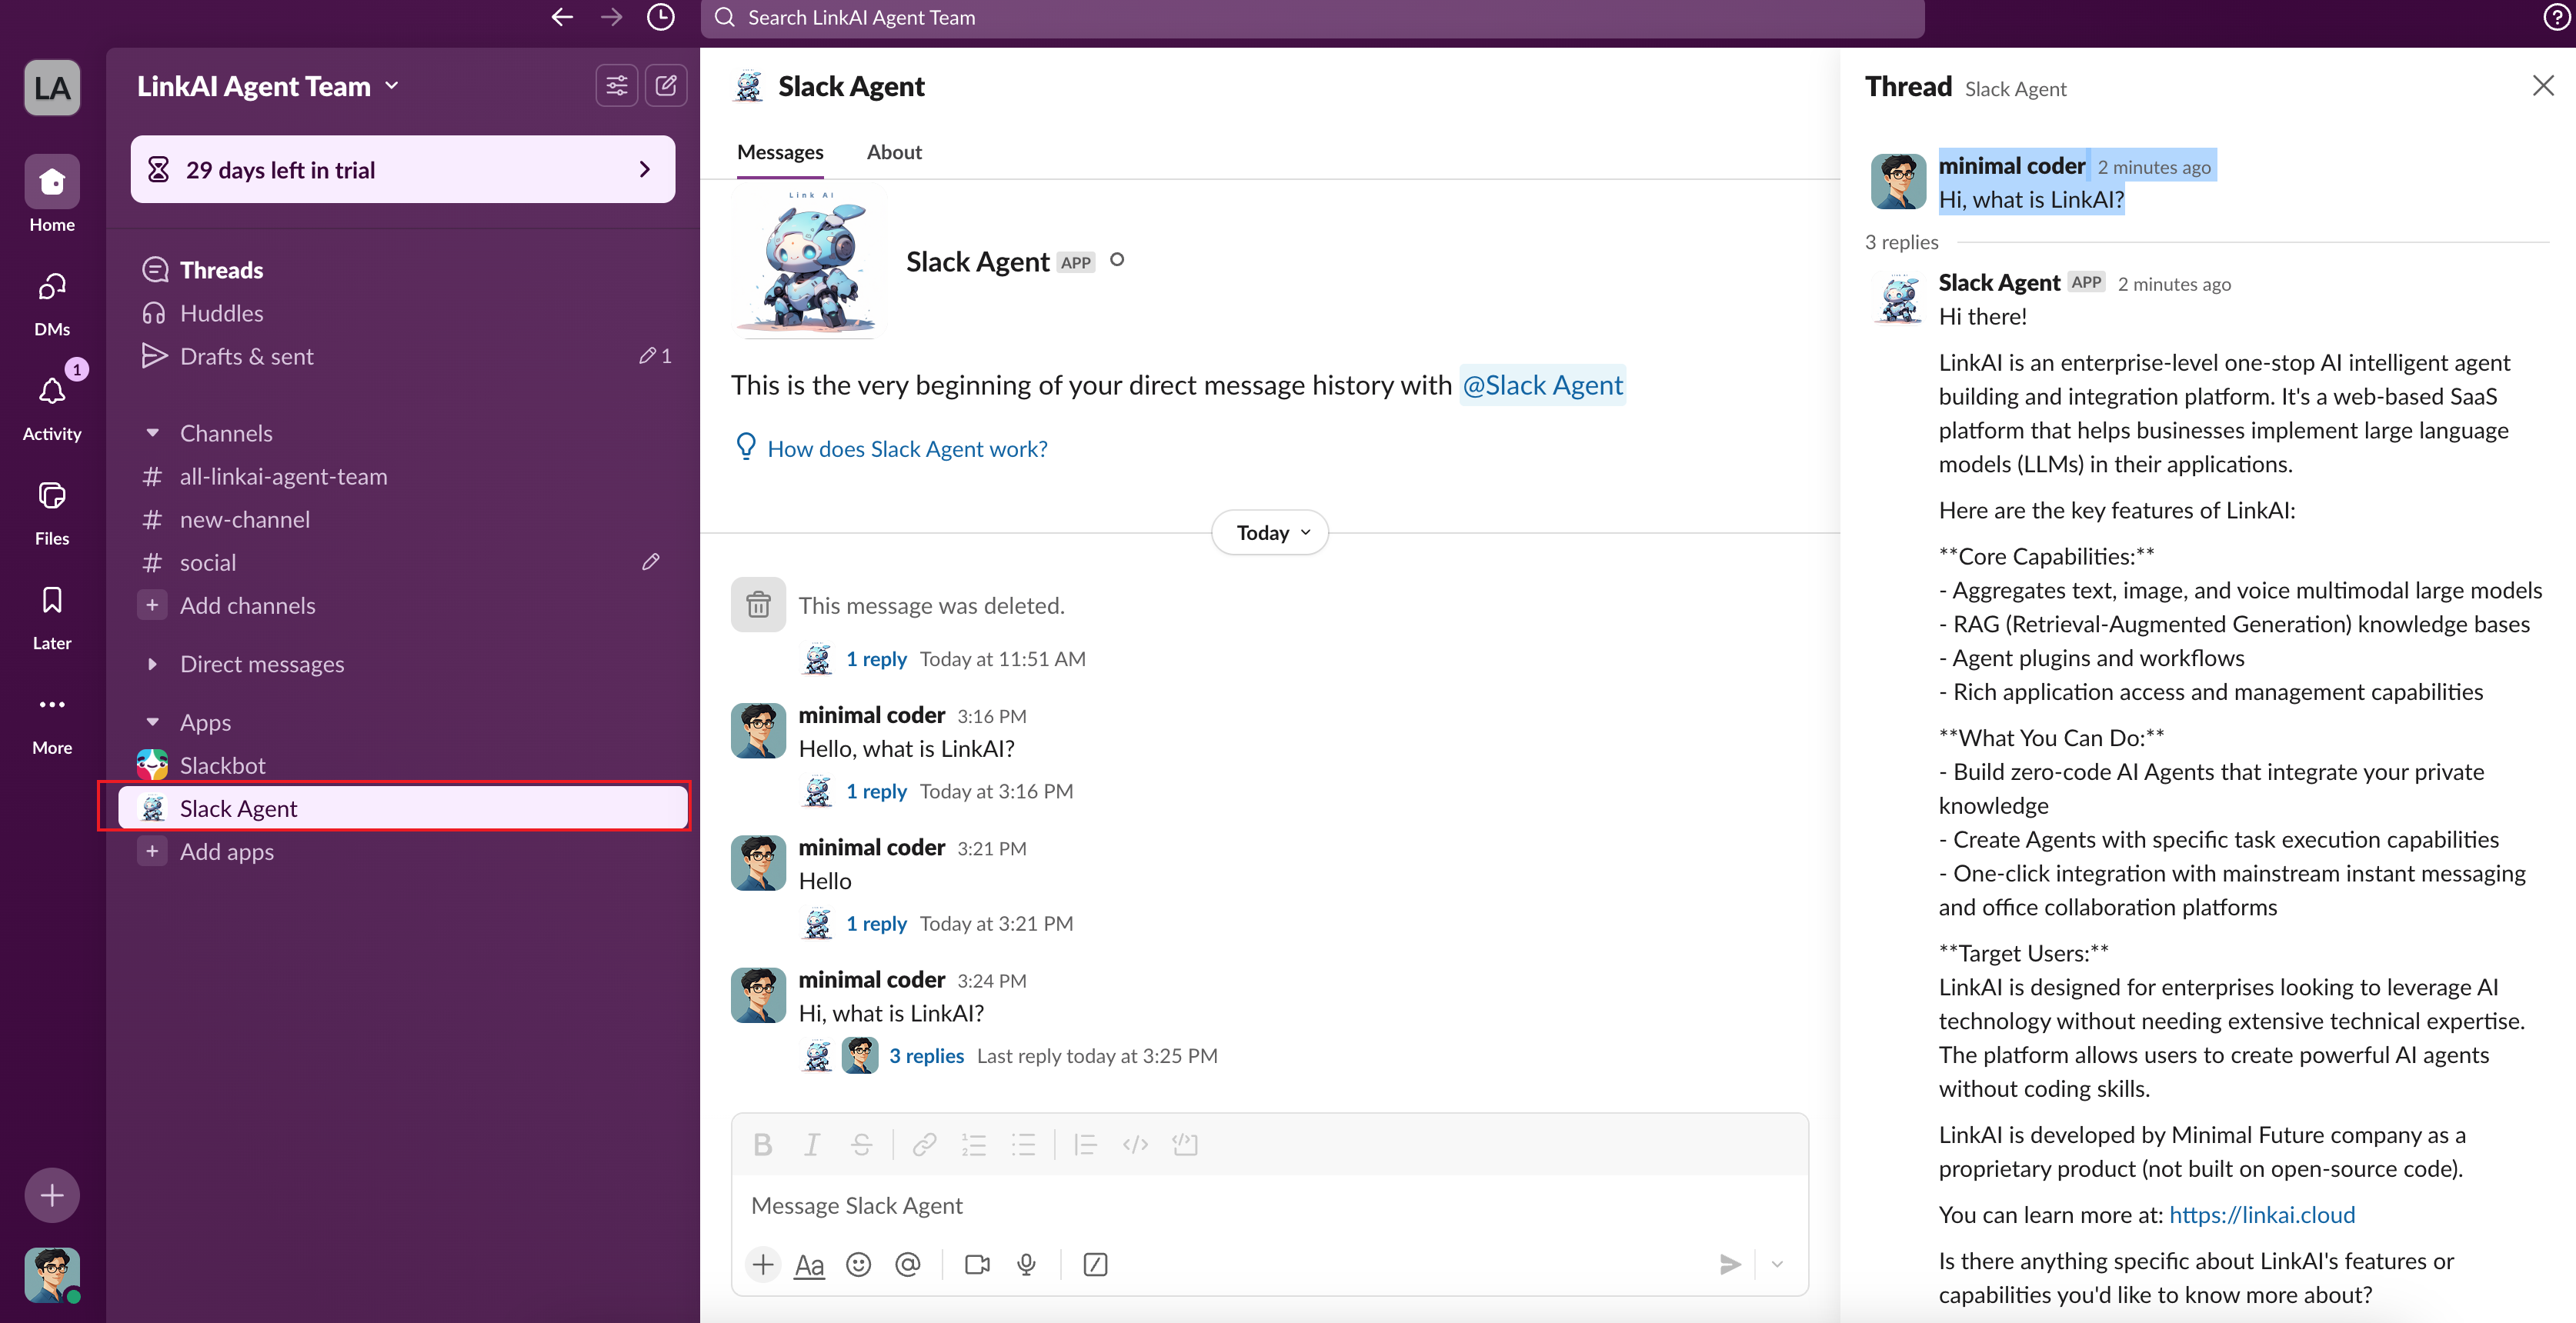
Task: Record a video clip
Action: pyautogui.click(x=977, y=1265)
